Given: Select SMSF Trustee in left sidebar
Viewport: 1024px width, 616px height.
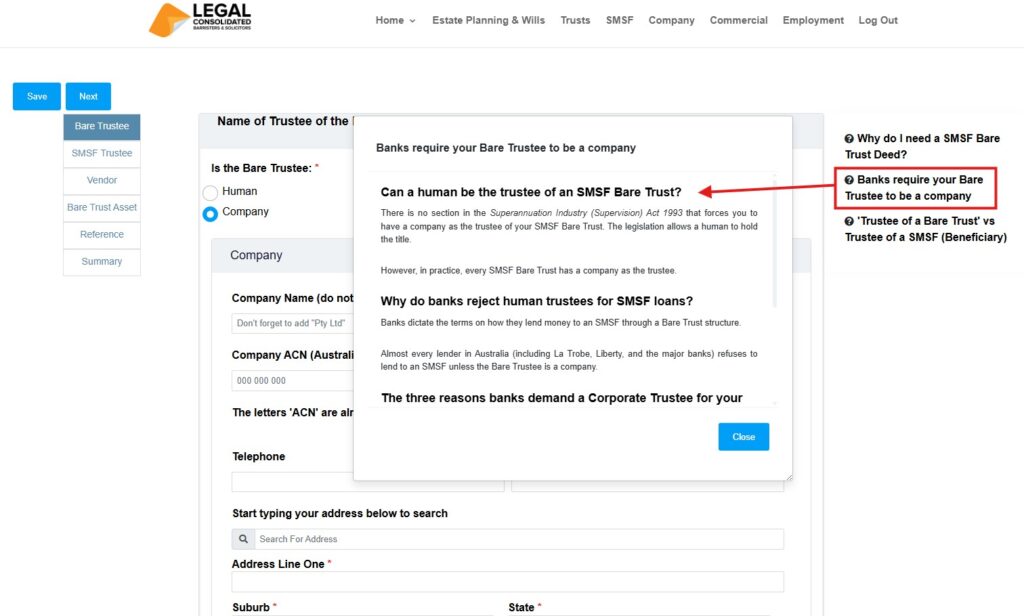Looking at the screenshot, I should (x=101, y=153).
